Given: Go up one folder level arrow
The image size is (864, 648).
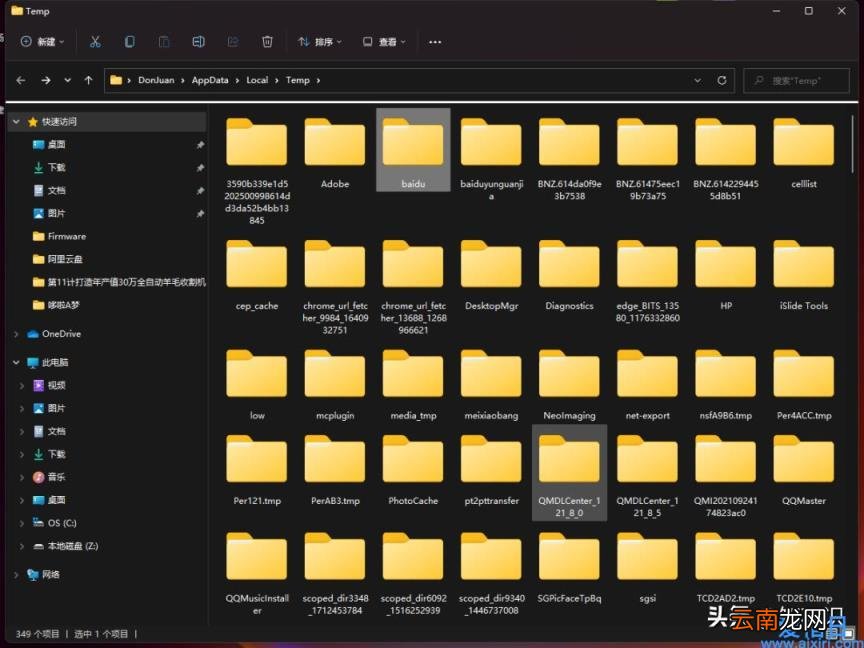Looking at the screenshot, I should 88,80.
